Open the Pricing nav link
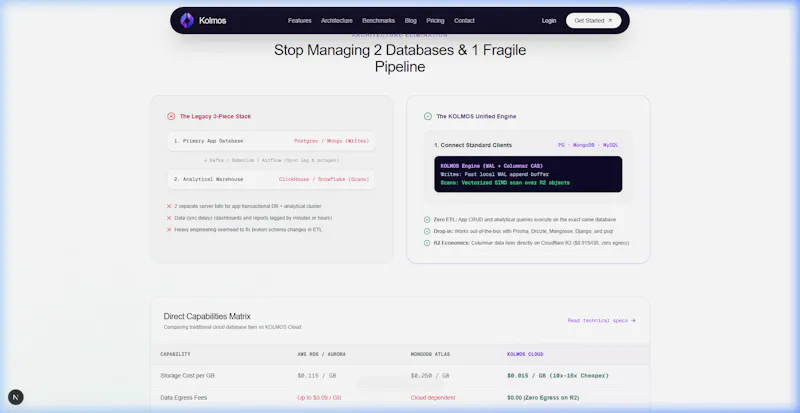The height and width of the screenshot is (413, 800). click(x=435, y=21)
